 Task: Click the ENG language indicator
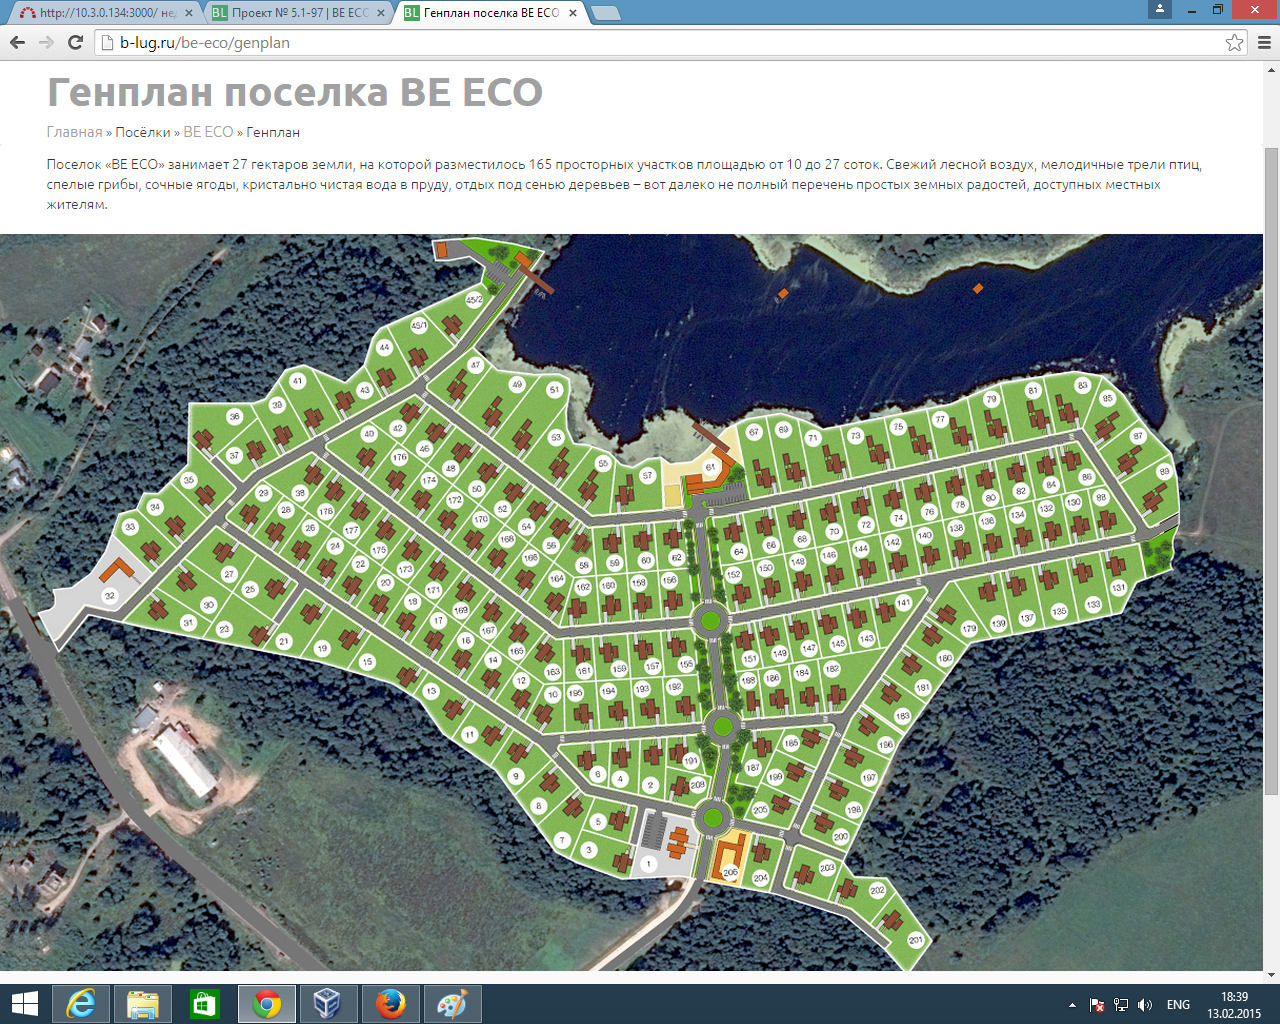point(1178,1005)
